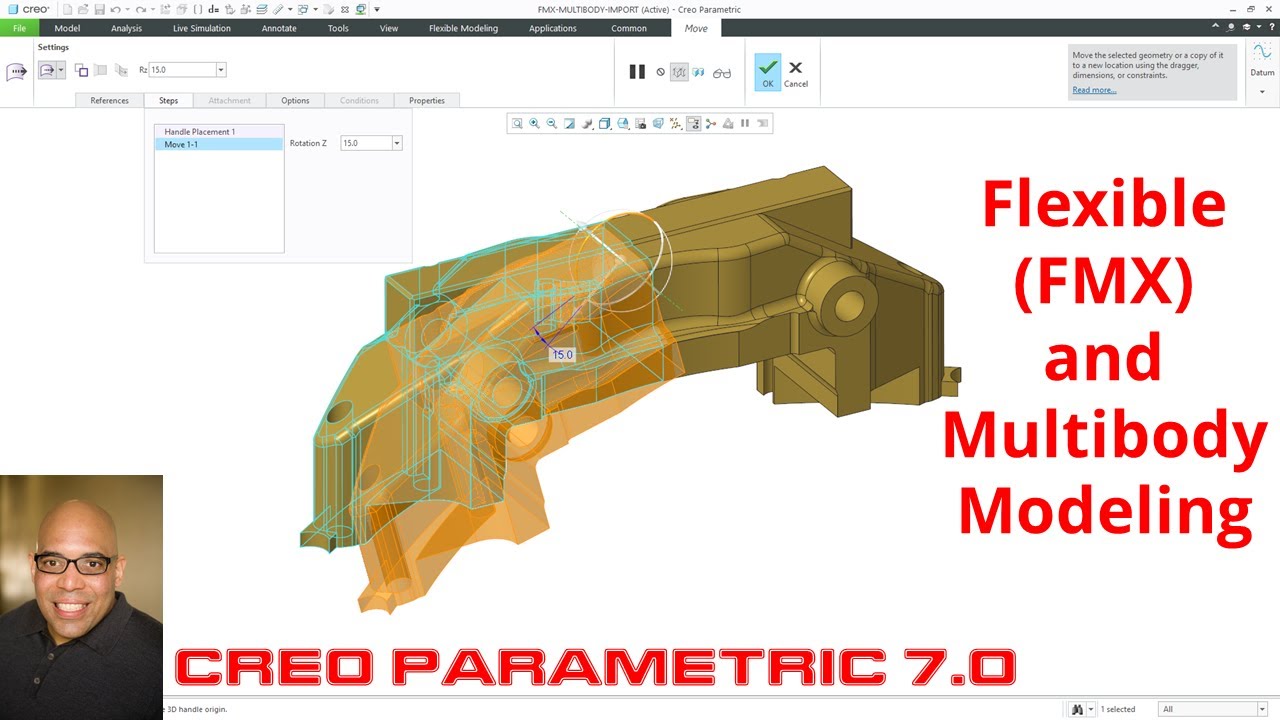Image resolution: width=1280 pixels, height=720 pixels.
Task: Toggle the annotation display icon in graphics toolbar
Action: [x=694, y=124]
